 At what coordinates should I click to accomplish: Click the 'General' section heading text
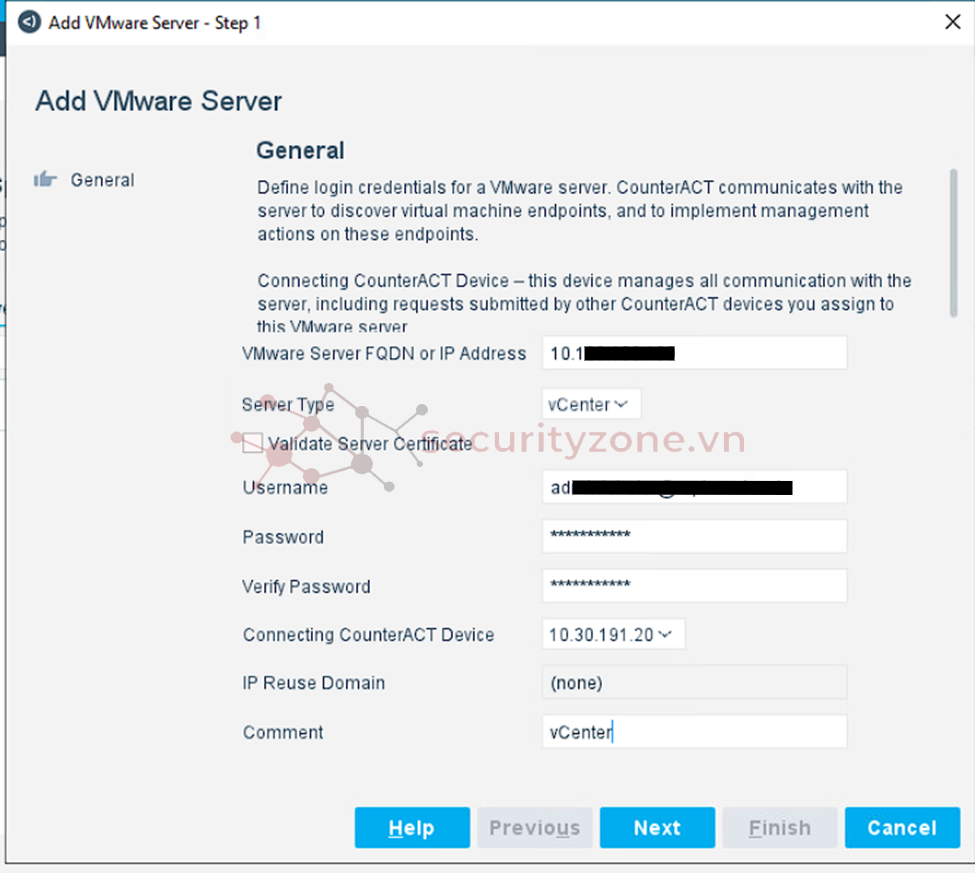(300, 150)
